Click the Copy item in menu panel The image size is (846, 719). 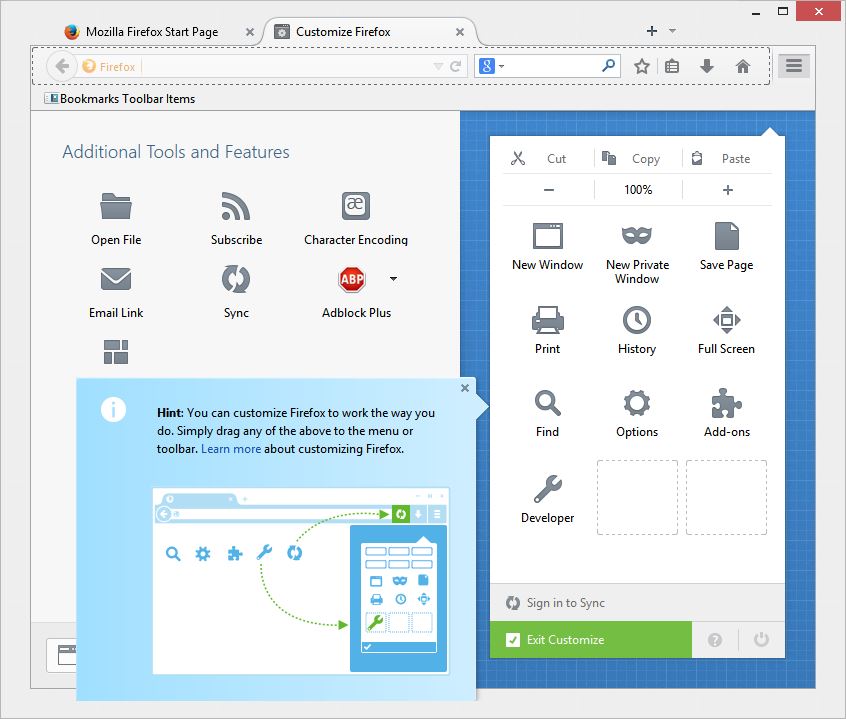638,159
